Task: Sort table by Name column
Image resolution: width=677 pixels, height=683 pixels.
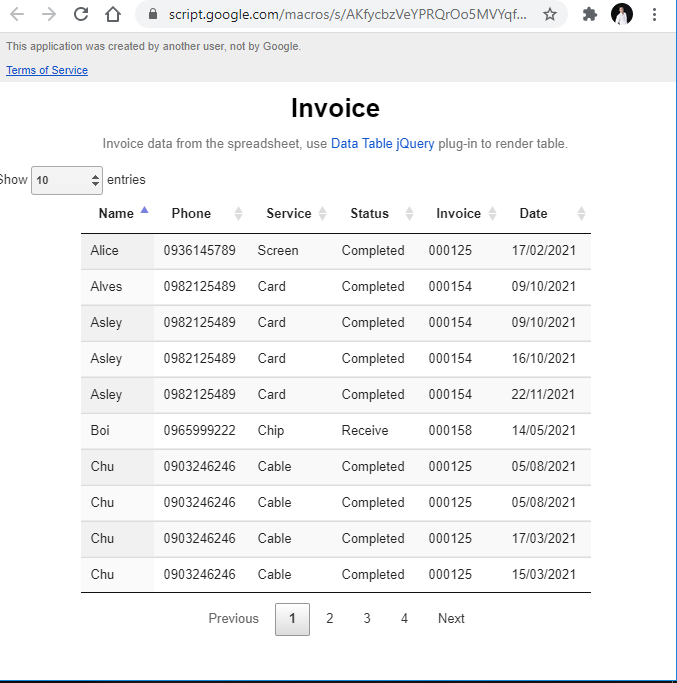Action: 117,213
